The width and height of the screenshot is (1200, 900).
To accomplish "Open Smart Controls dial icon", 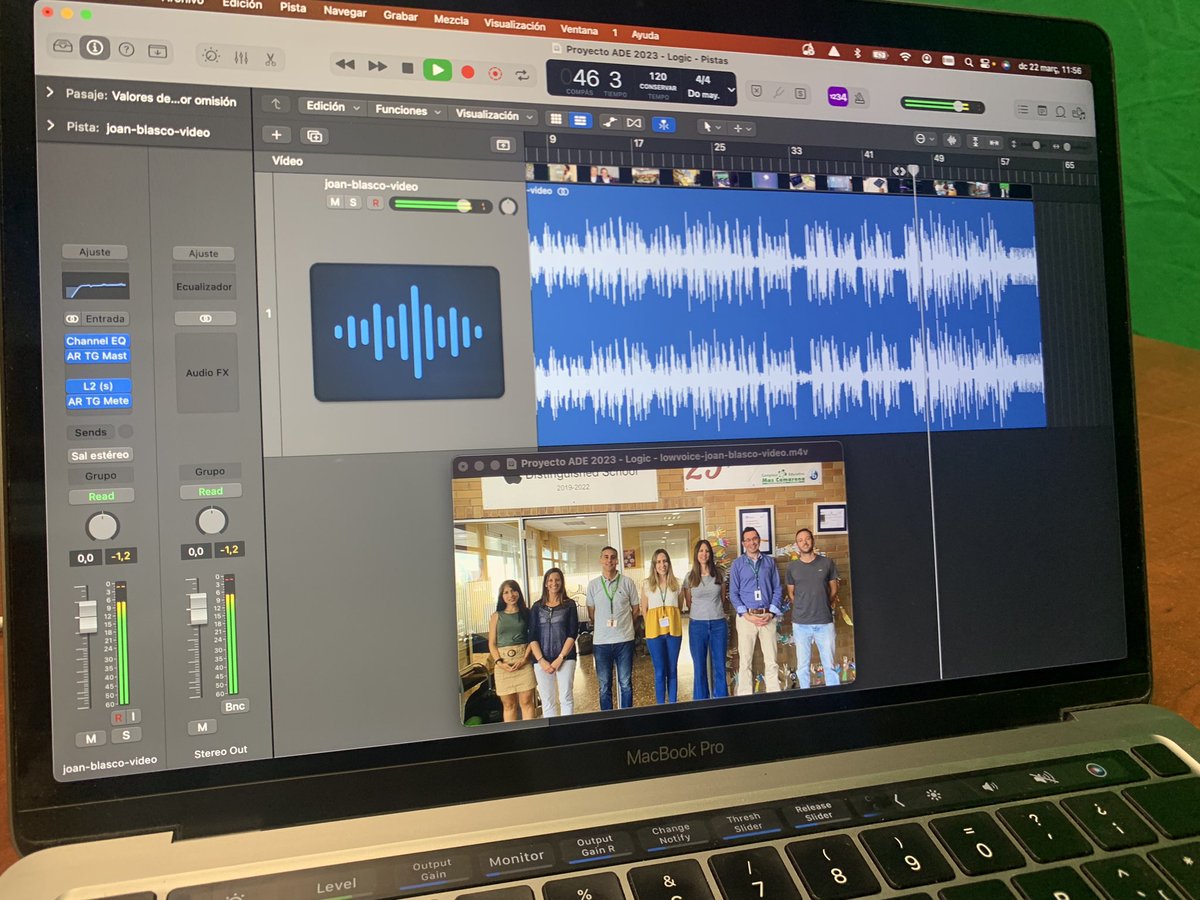I will pyautogui.click(x=211, y=55).
